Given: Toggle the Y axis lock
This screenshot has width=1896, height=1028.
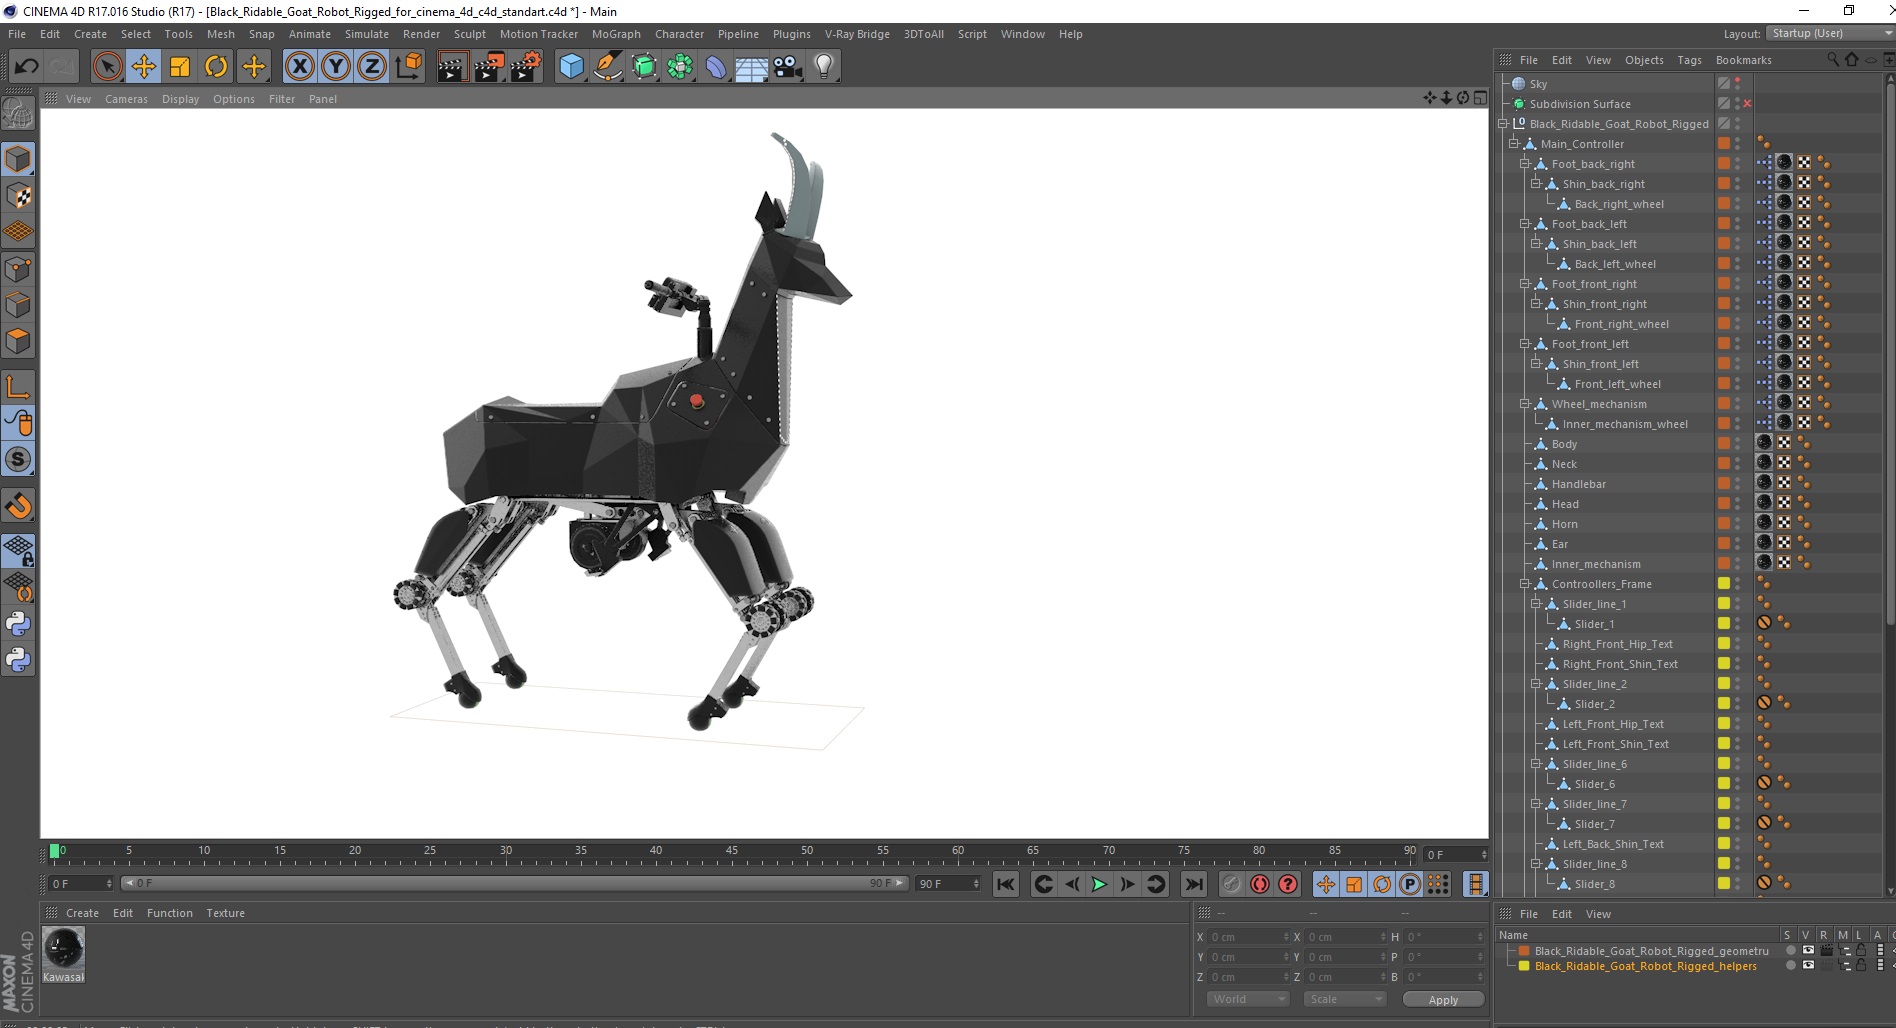Looking at the screenshot, I should pyautogui.click(x=335, y=67).
